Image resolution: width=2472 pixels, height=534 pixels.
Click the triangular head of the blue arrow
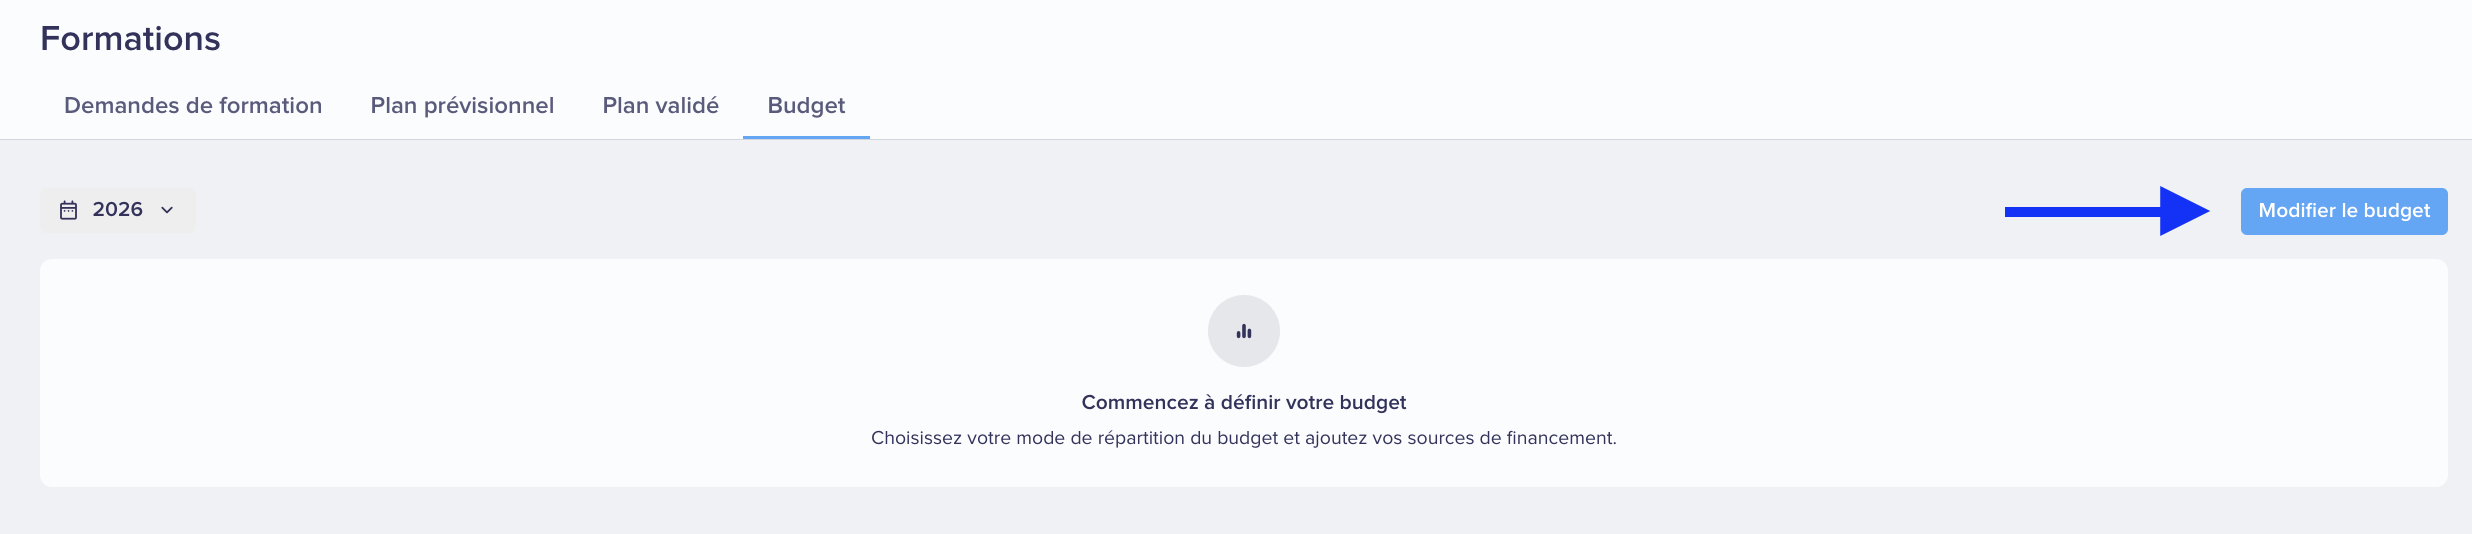pyautogui.click(x=2183, y=211)
